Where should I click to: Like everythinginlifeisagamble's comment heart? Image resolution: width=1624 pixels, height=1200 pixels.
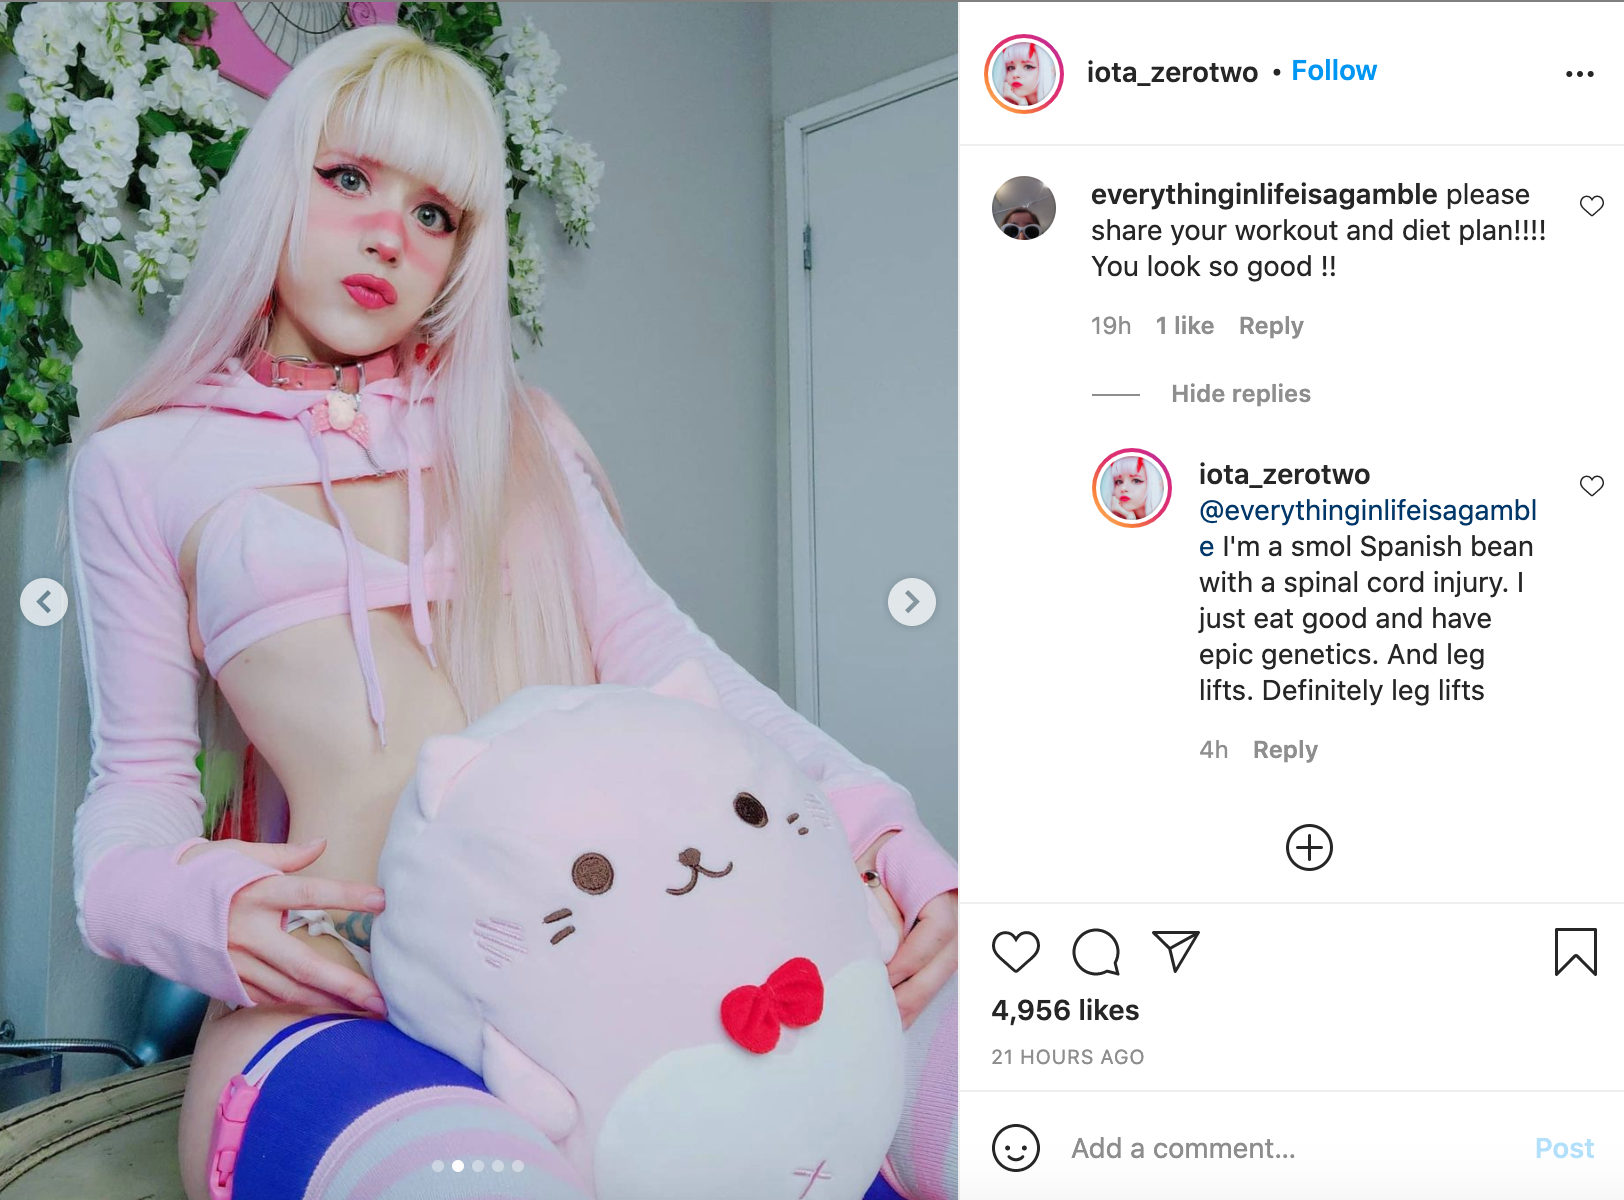coord(1591,206)
